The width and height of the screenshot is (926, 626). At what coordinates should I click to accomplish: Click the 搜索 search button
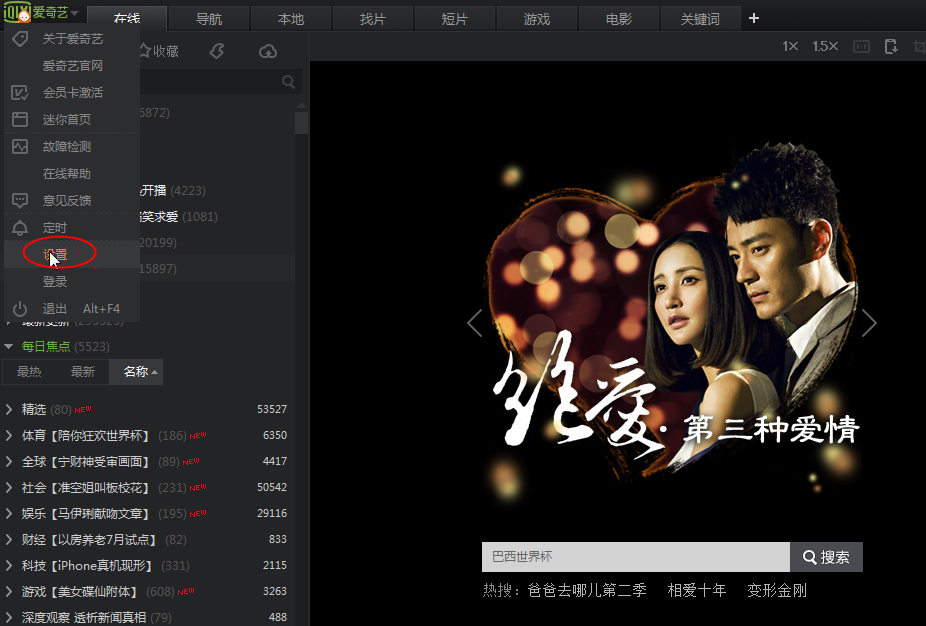click(x=826, y=557)
